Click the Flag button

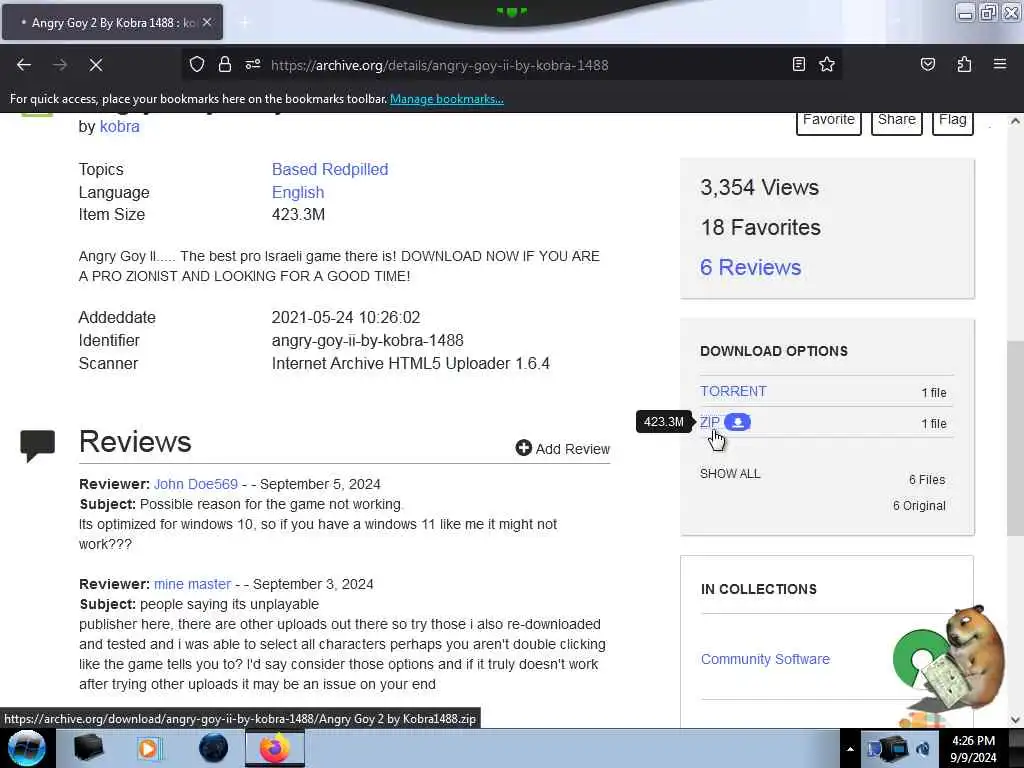952,121
